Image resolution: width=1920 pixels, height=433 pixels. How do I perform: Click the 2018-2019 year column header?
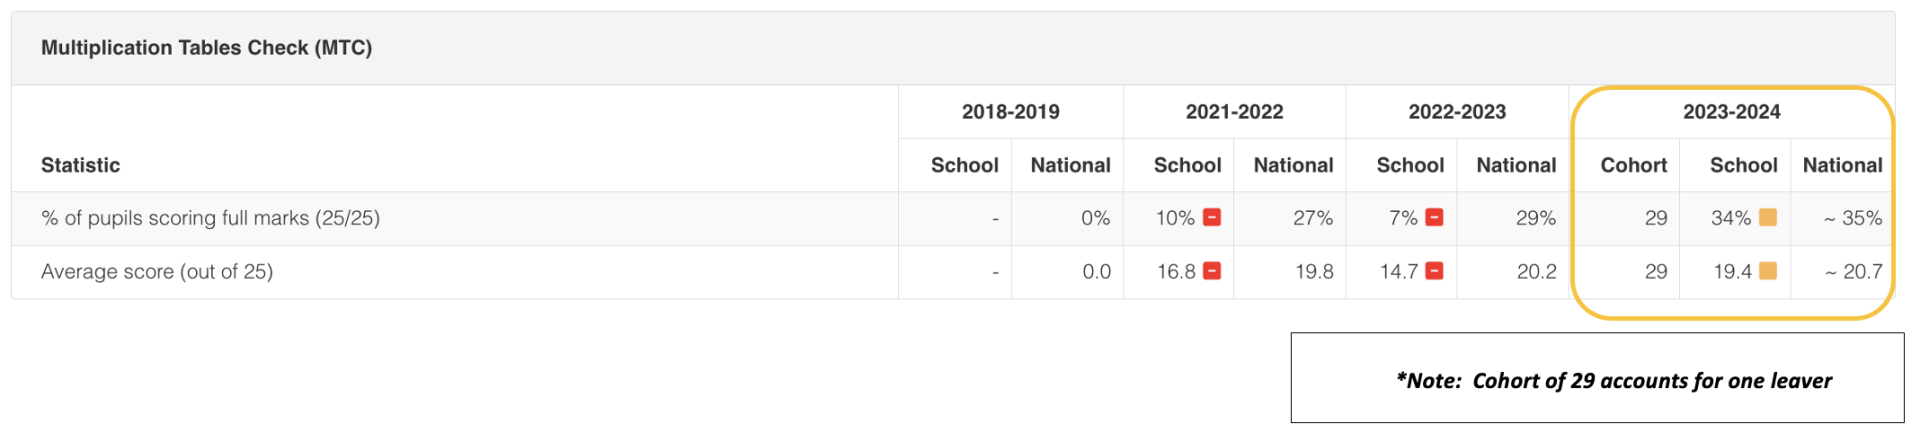pos(1011,112)
